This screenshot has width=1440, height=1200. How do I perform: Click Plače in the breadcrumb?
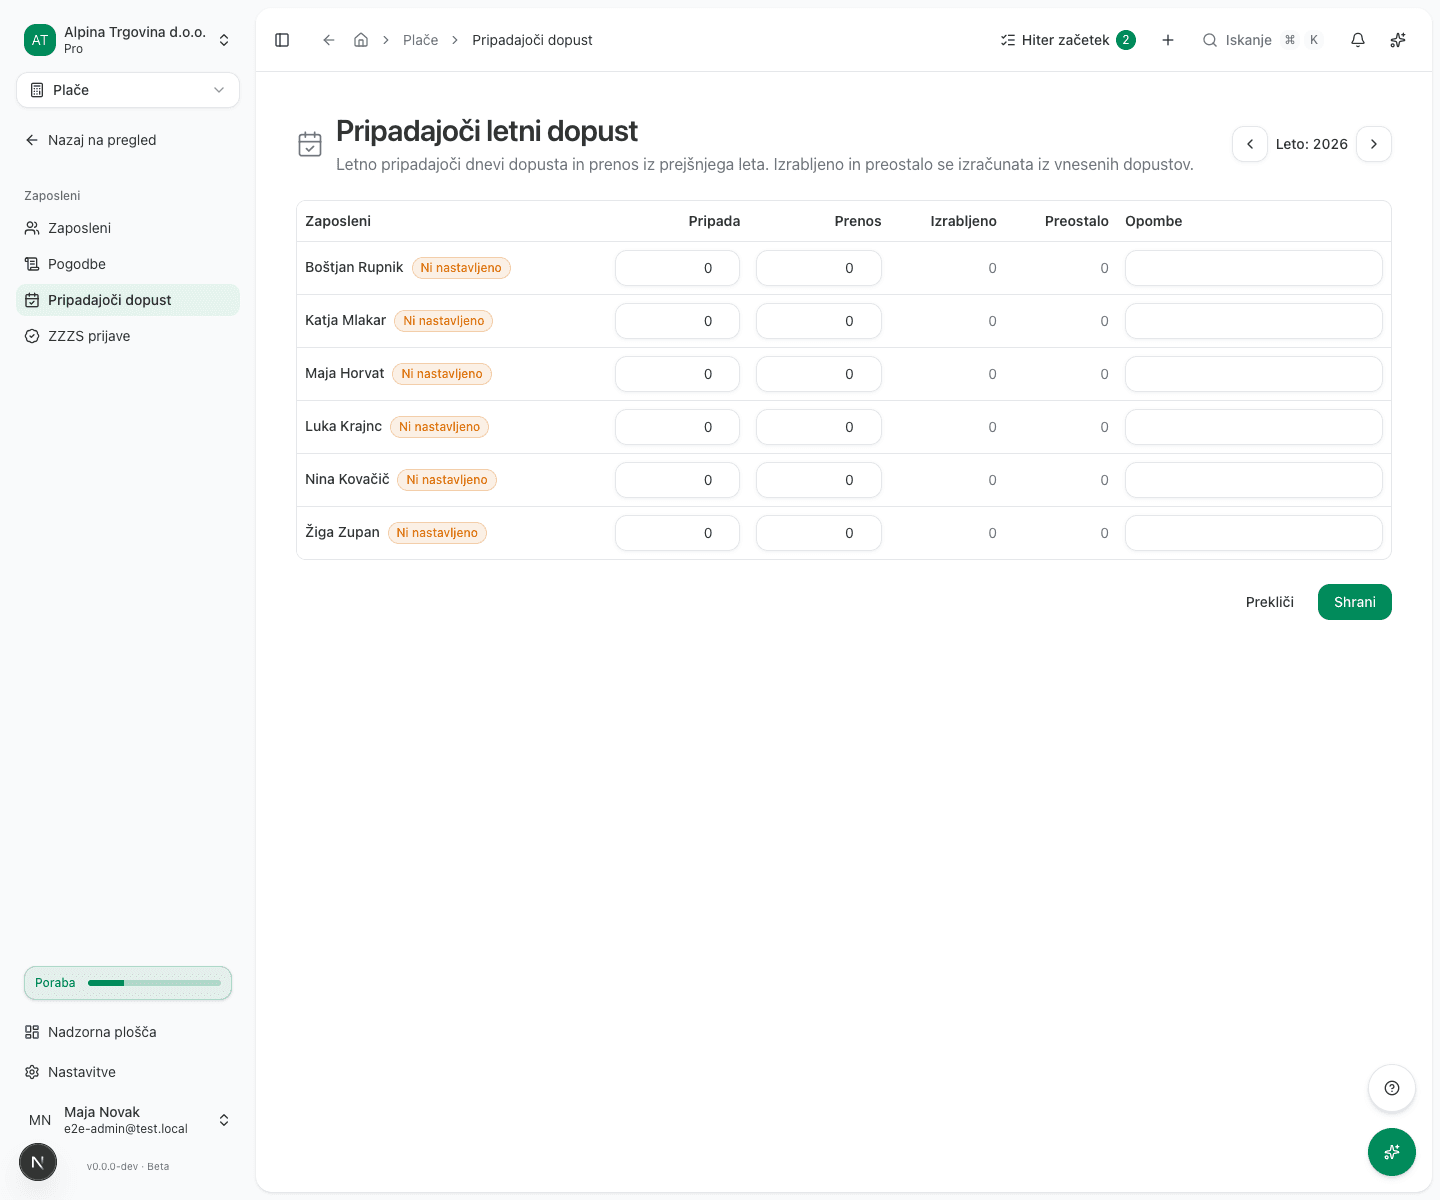421,40
